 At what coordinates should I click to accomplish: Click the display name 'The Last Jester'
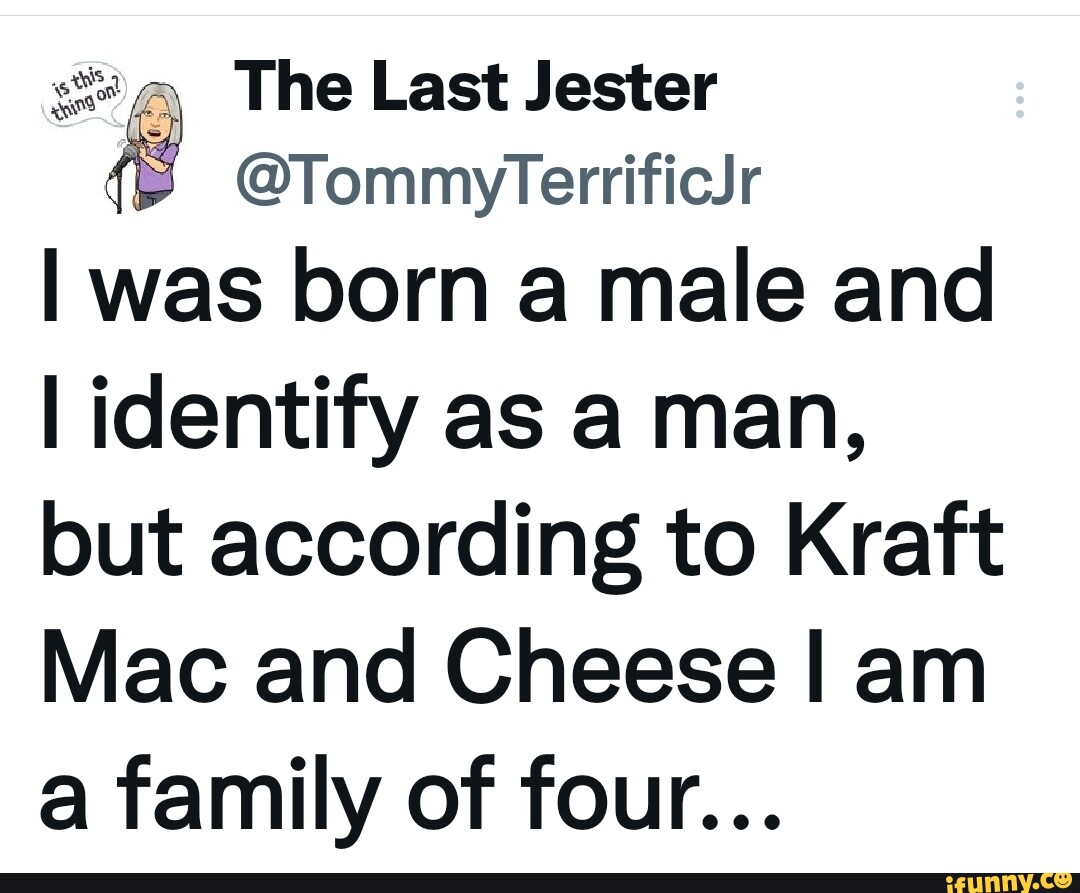[478, 87]
